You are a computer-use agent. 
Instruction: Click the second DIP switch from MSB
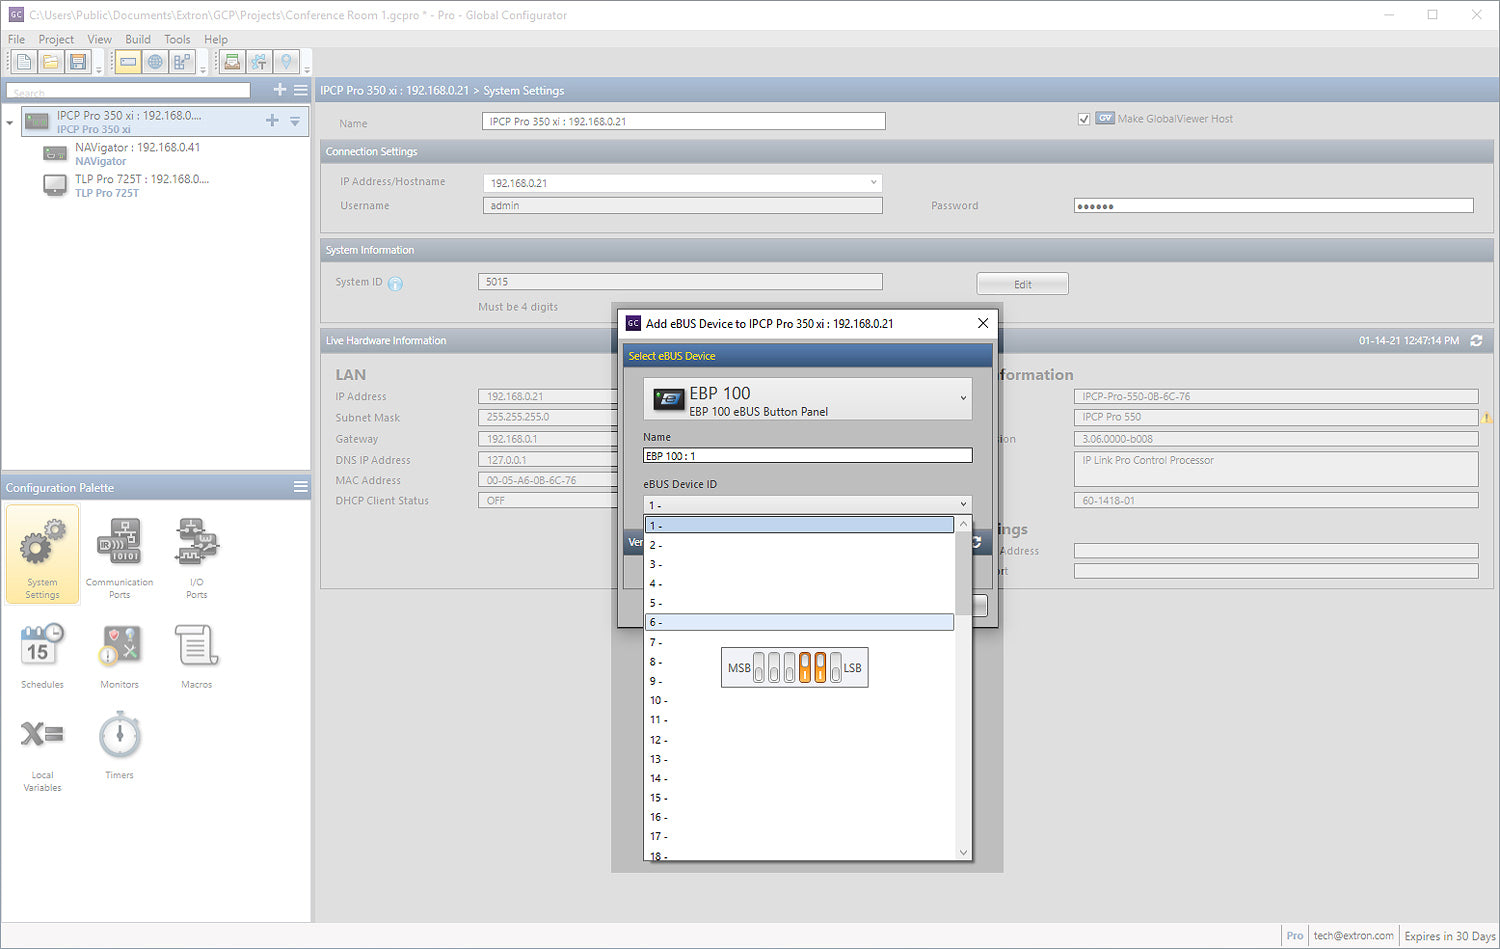click(774, 667)
